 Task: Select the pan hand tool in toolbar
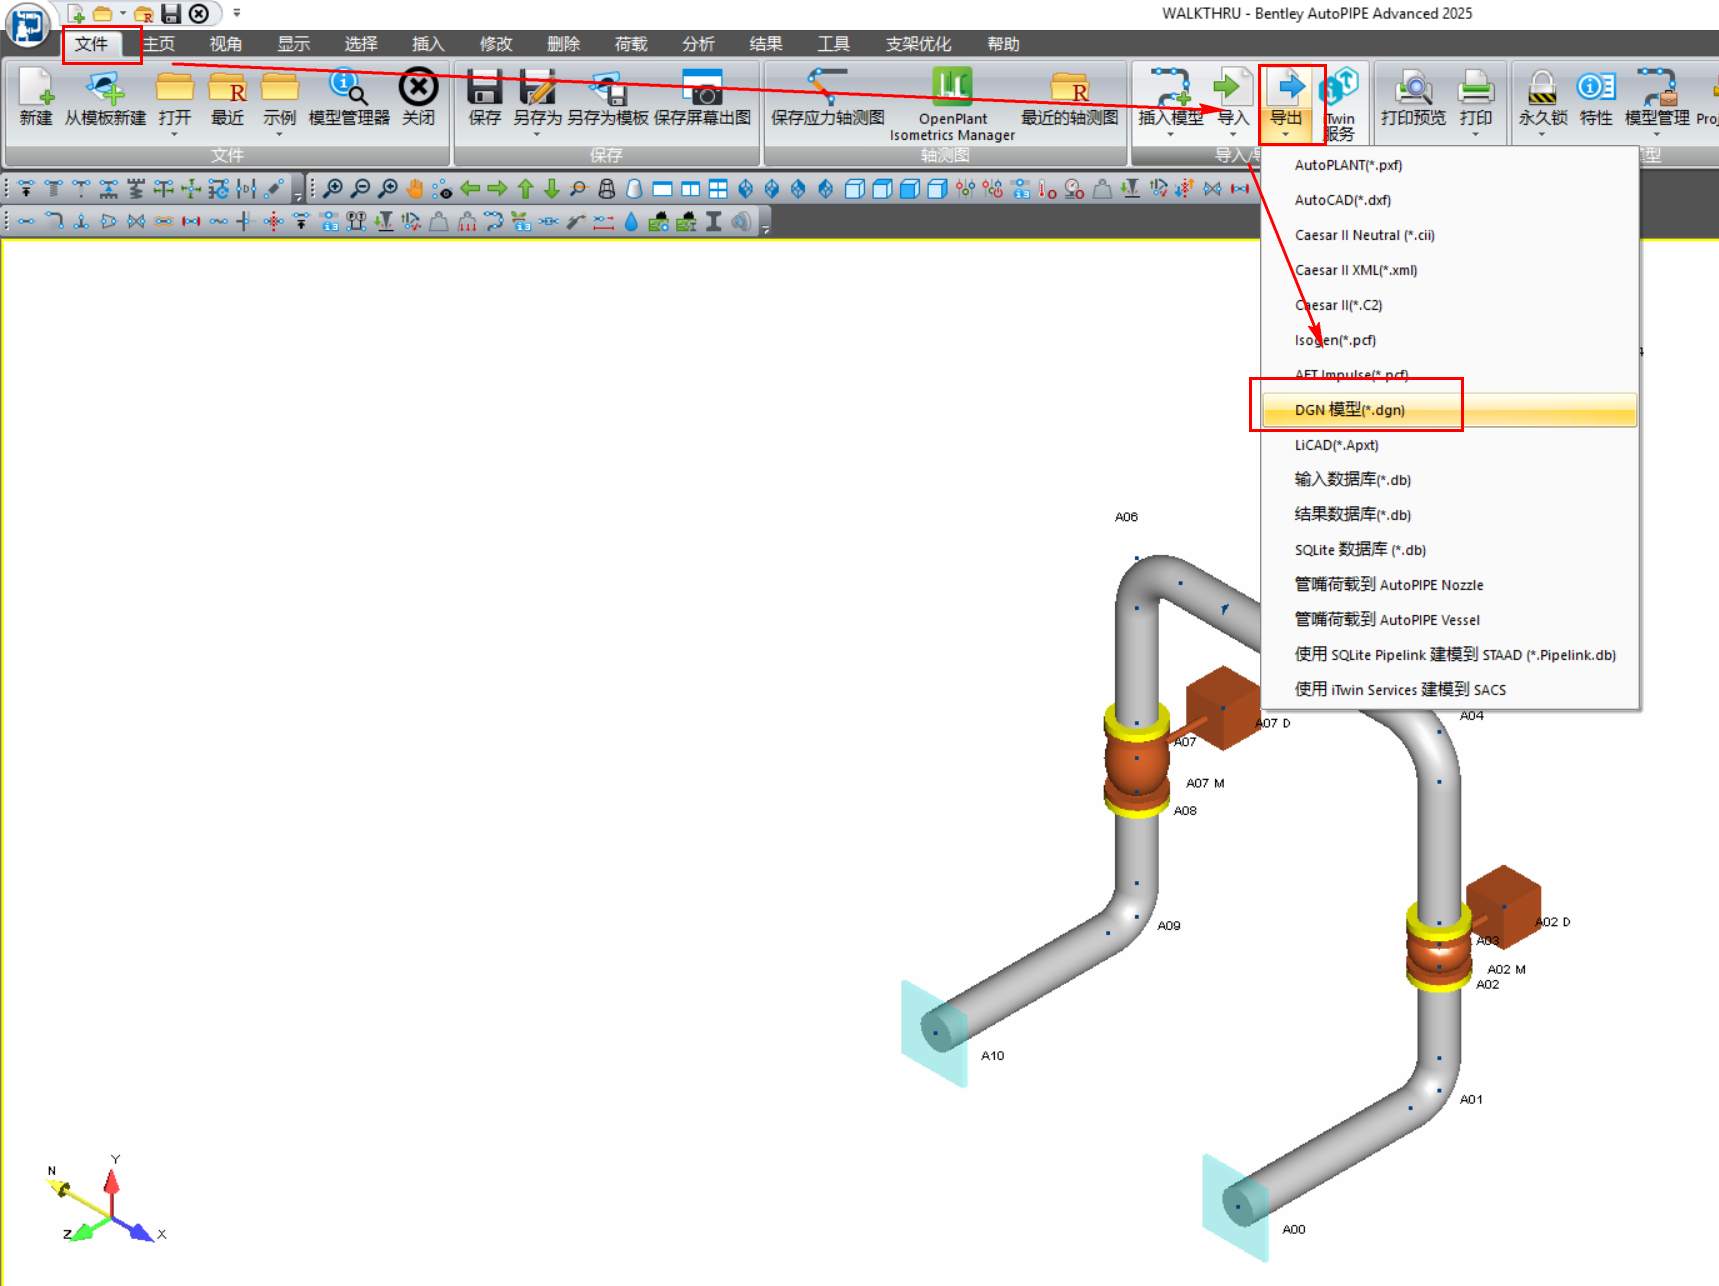[x=415, y=189]
